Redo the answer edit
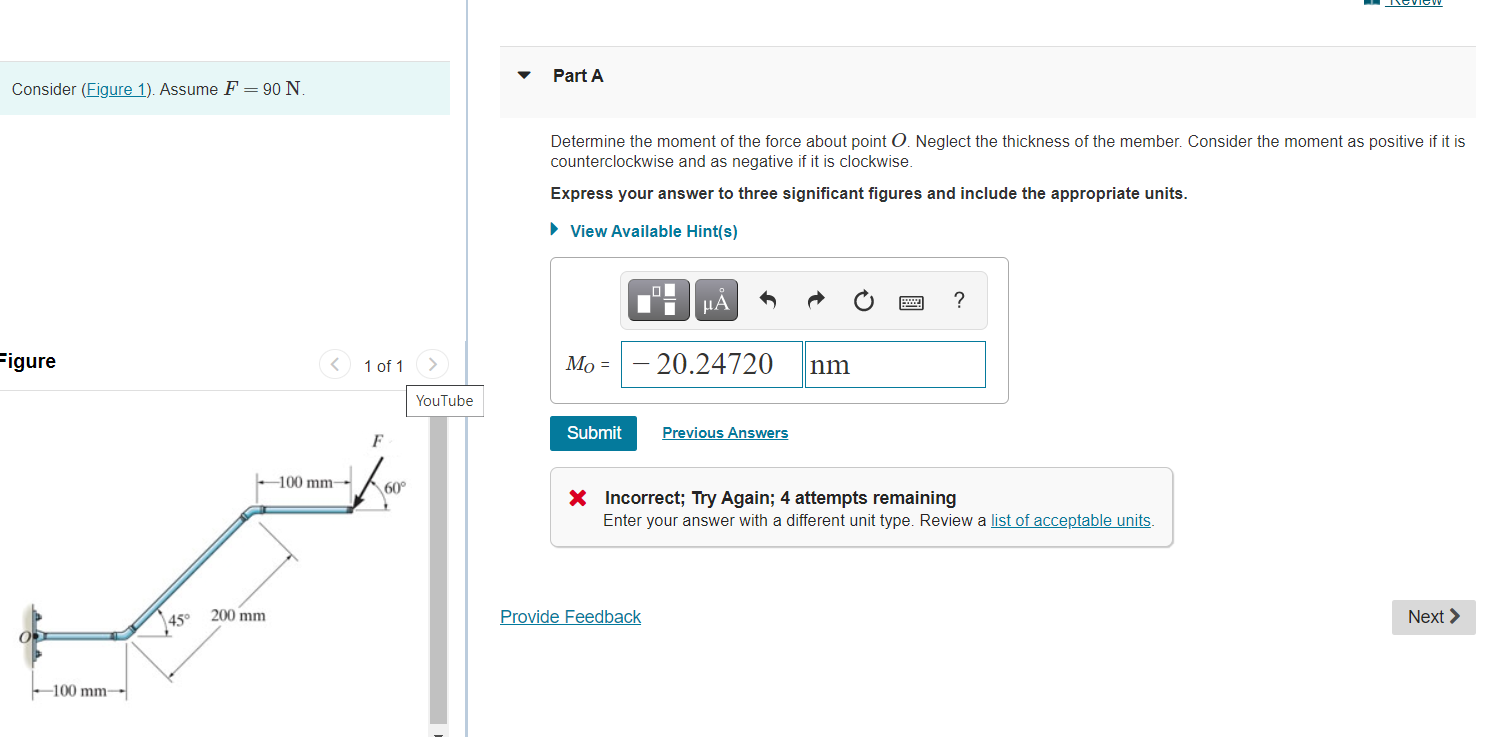 (815, 299)
